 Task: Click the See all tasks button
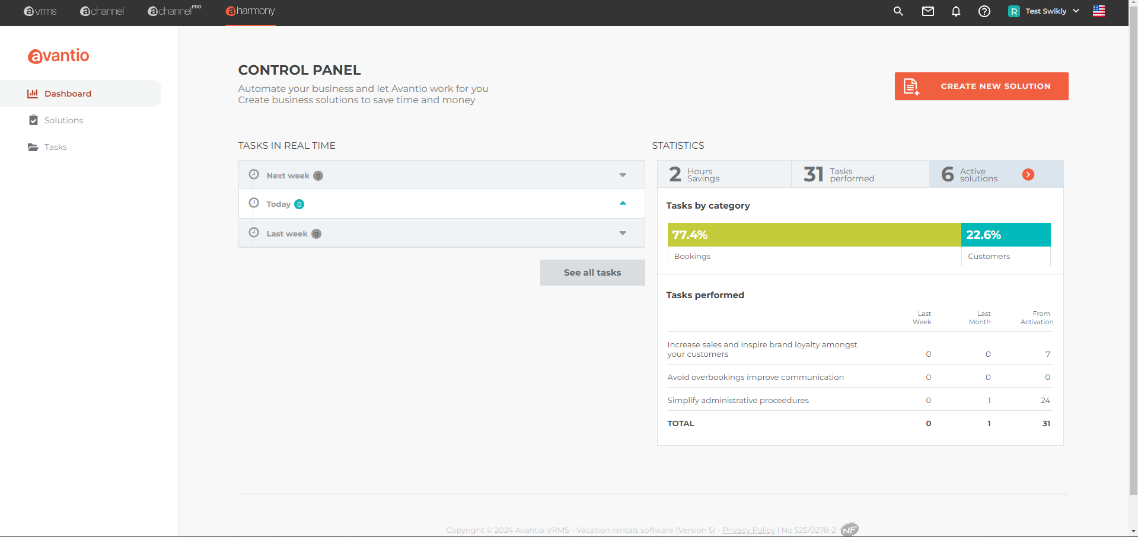pos(592,273)
